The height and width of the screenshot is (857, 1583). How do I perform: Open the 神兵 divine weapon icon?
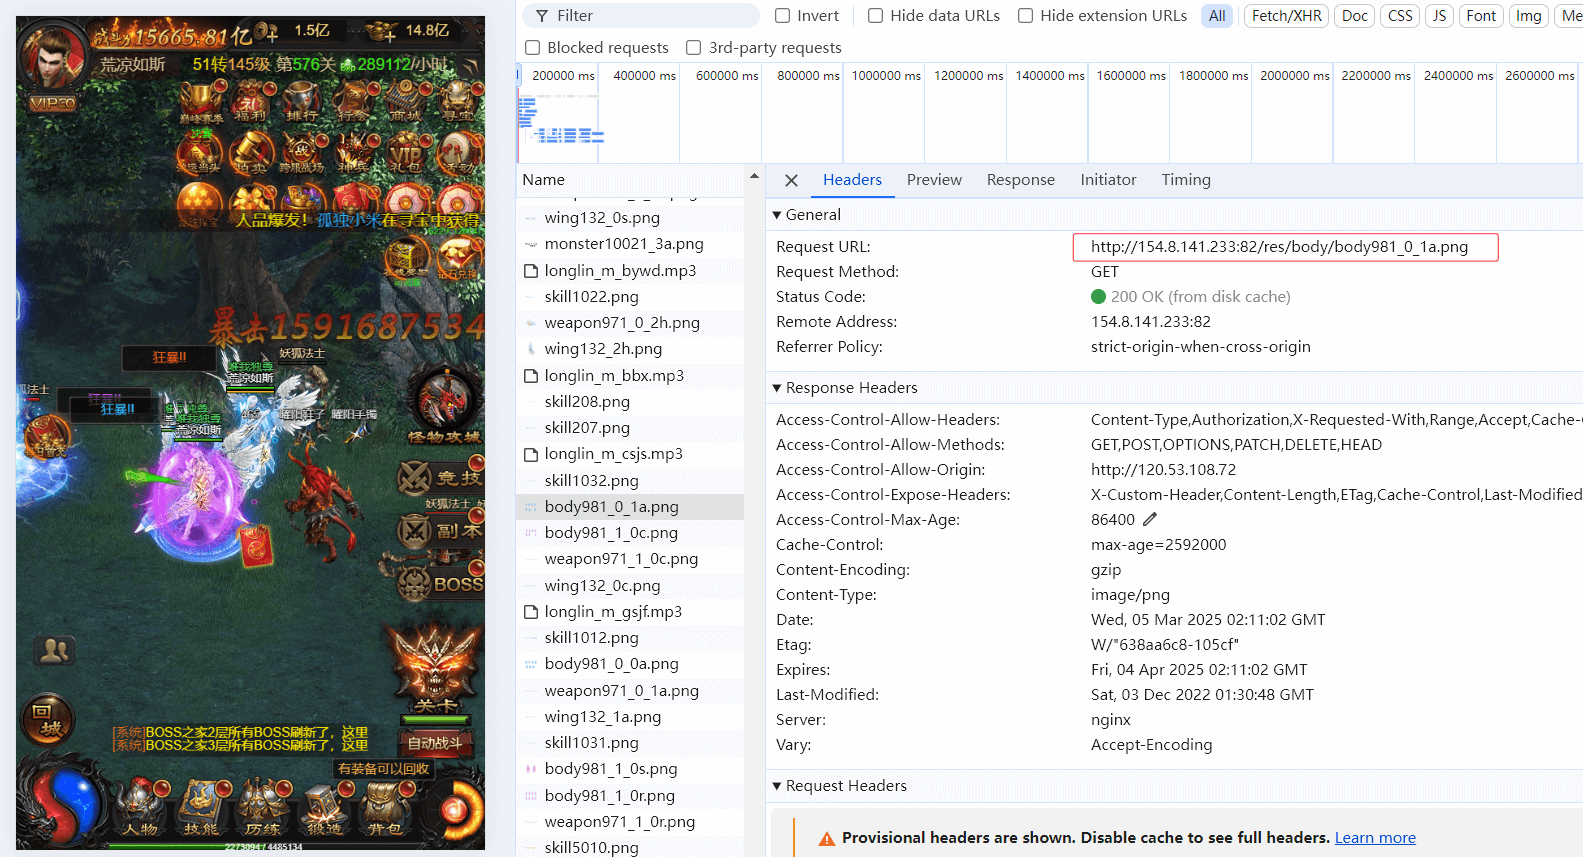(x=353, y=153)
